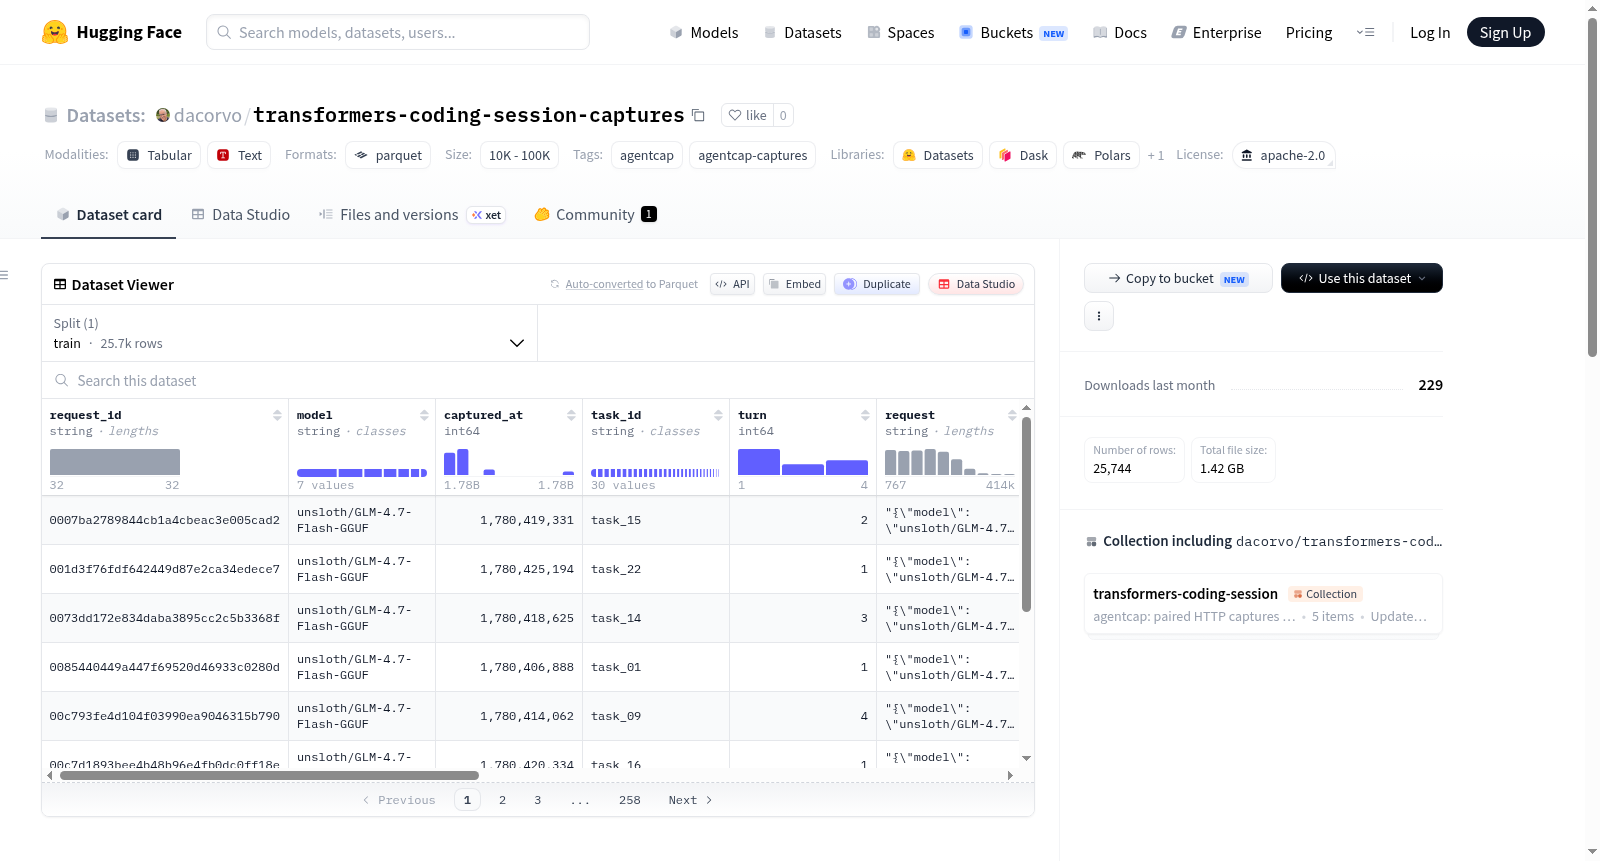
Task: Click the table horizontal scrollbar
Action: pos(270,775)
